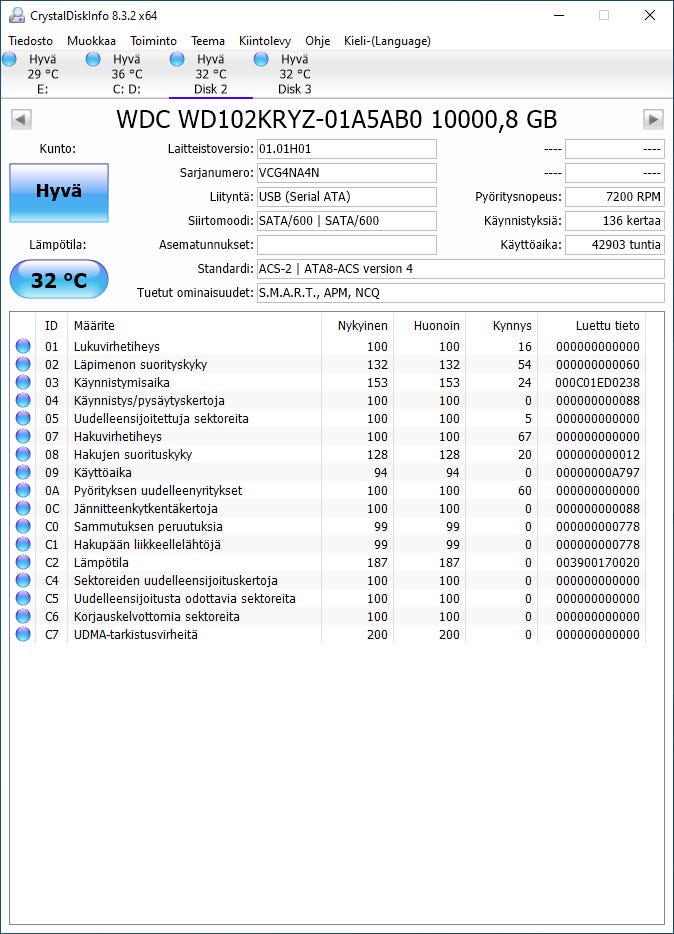
Task: Select the C: D: drive status orb
Action: pyautogui.click(x=93, y=59)
